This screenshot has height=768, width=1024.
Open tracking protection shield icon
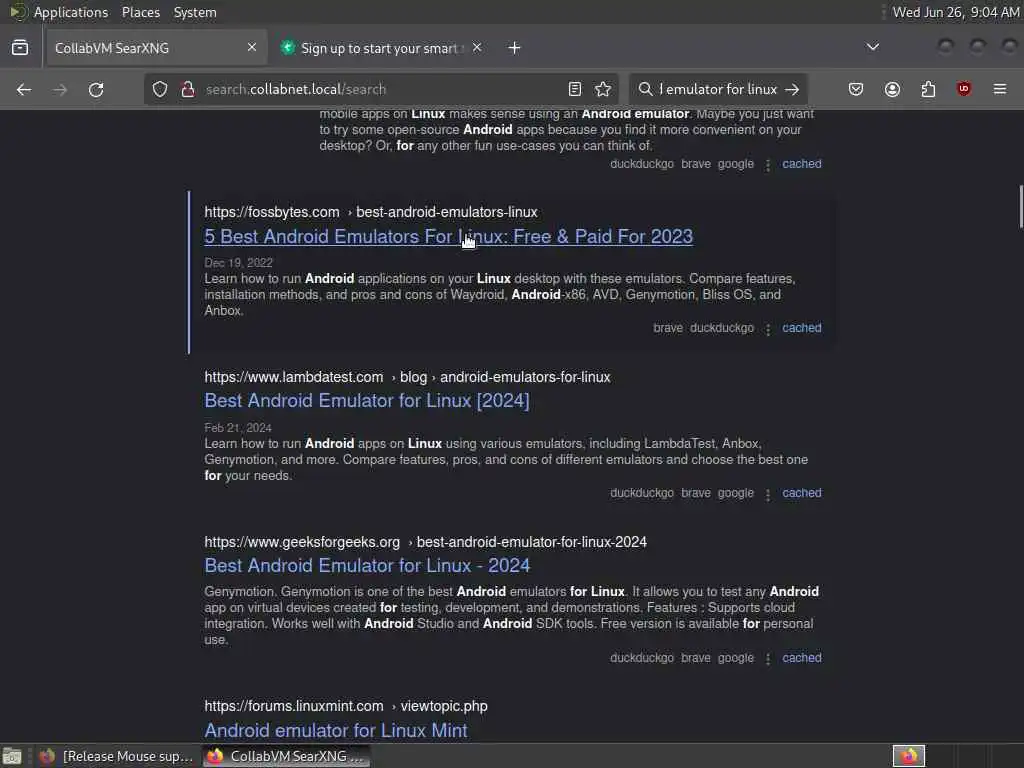pyautogui.click(x=160, y=89)
